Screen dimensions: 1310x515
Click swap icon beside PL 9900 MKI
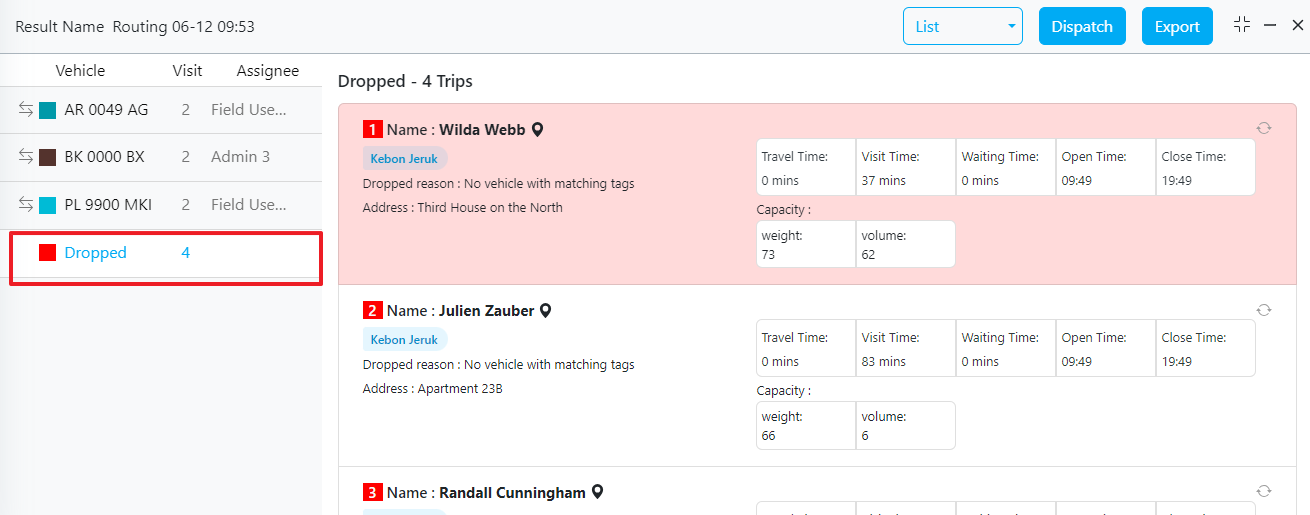(x=26, y=205)
